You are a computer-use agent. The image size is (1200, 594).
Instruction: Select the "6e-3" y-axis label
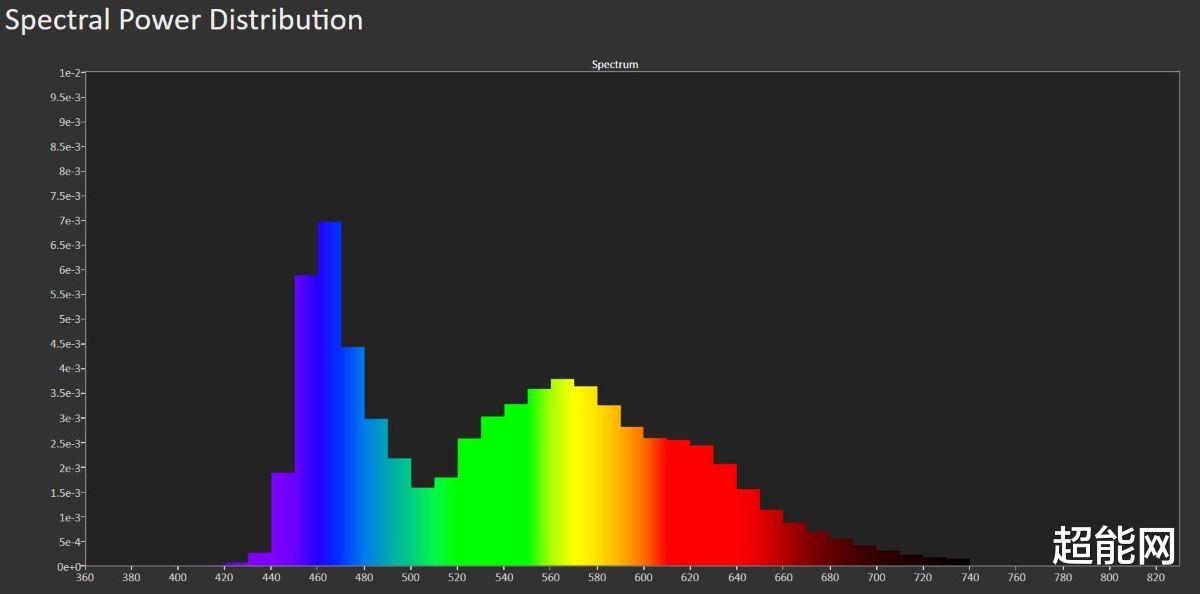click(x=69, y=270)
